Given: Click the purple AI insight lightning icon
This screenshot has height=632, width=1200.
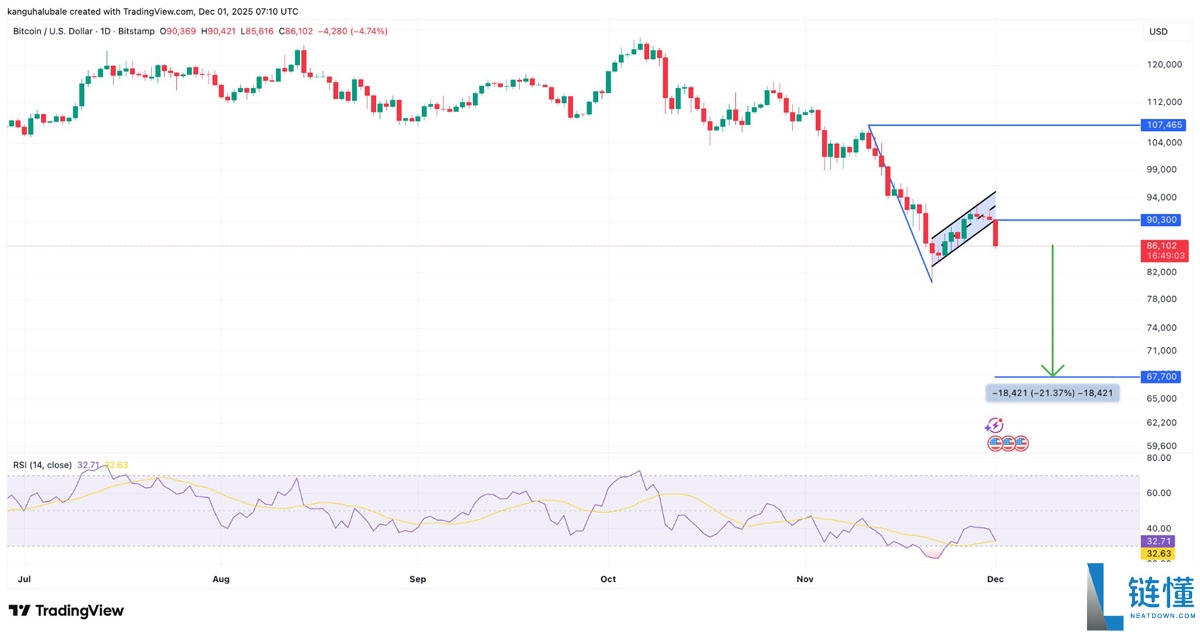Looking at the screenshot, I should coord(995,425).
